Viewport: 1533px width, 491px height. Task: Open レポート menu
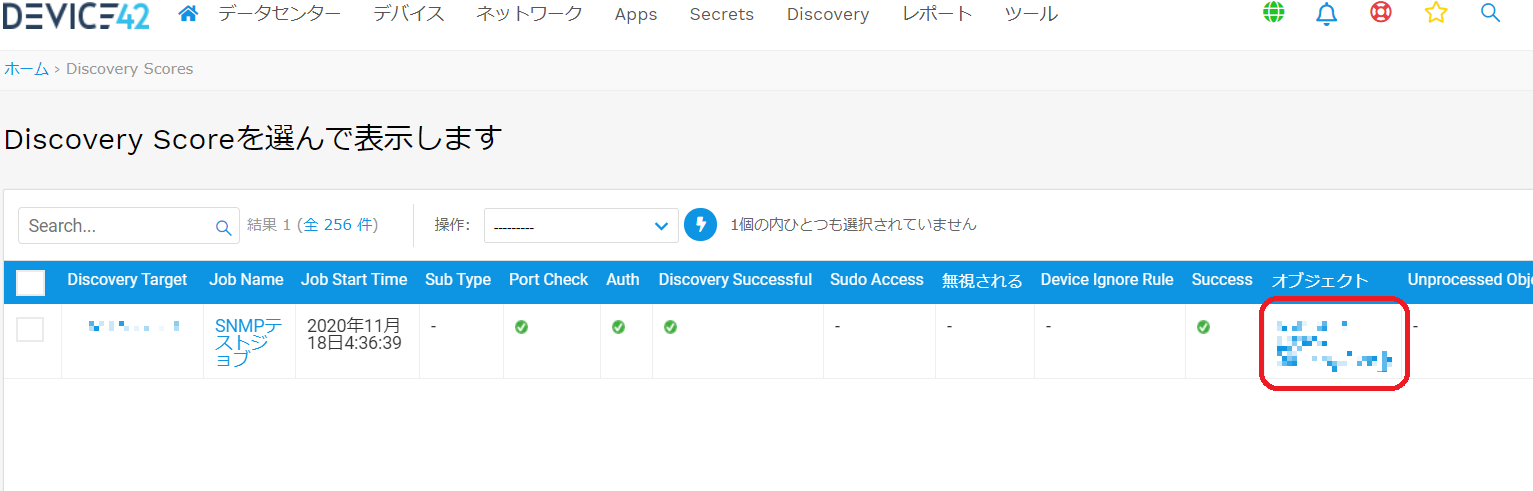click(937, 14)
